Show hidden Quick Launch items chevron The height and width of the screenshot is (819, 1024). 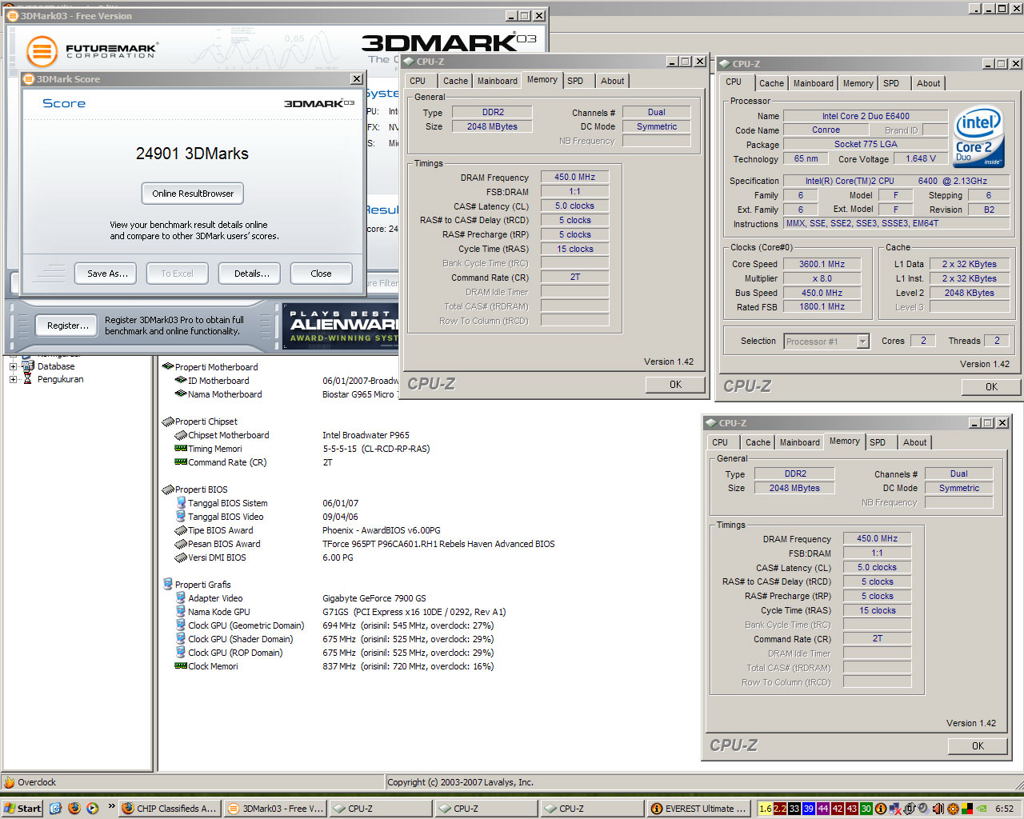112,806
